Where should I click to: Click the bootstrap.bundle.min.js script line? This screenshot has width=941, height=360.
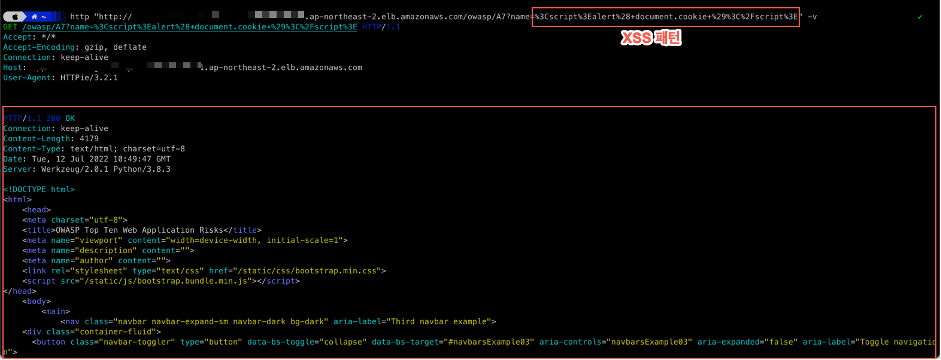[x=161, y=281]
